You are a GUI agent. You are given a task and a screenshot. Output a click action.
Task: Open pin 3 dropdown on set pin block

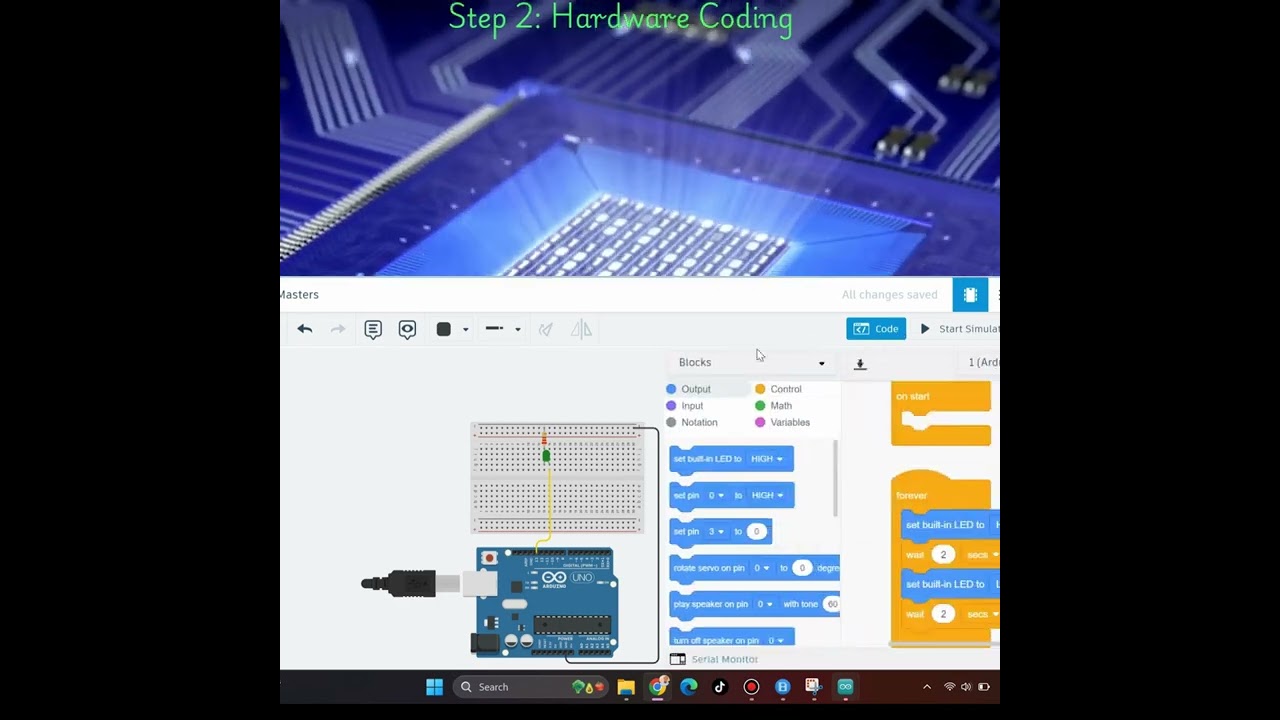[716, 532]
